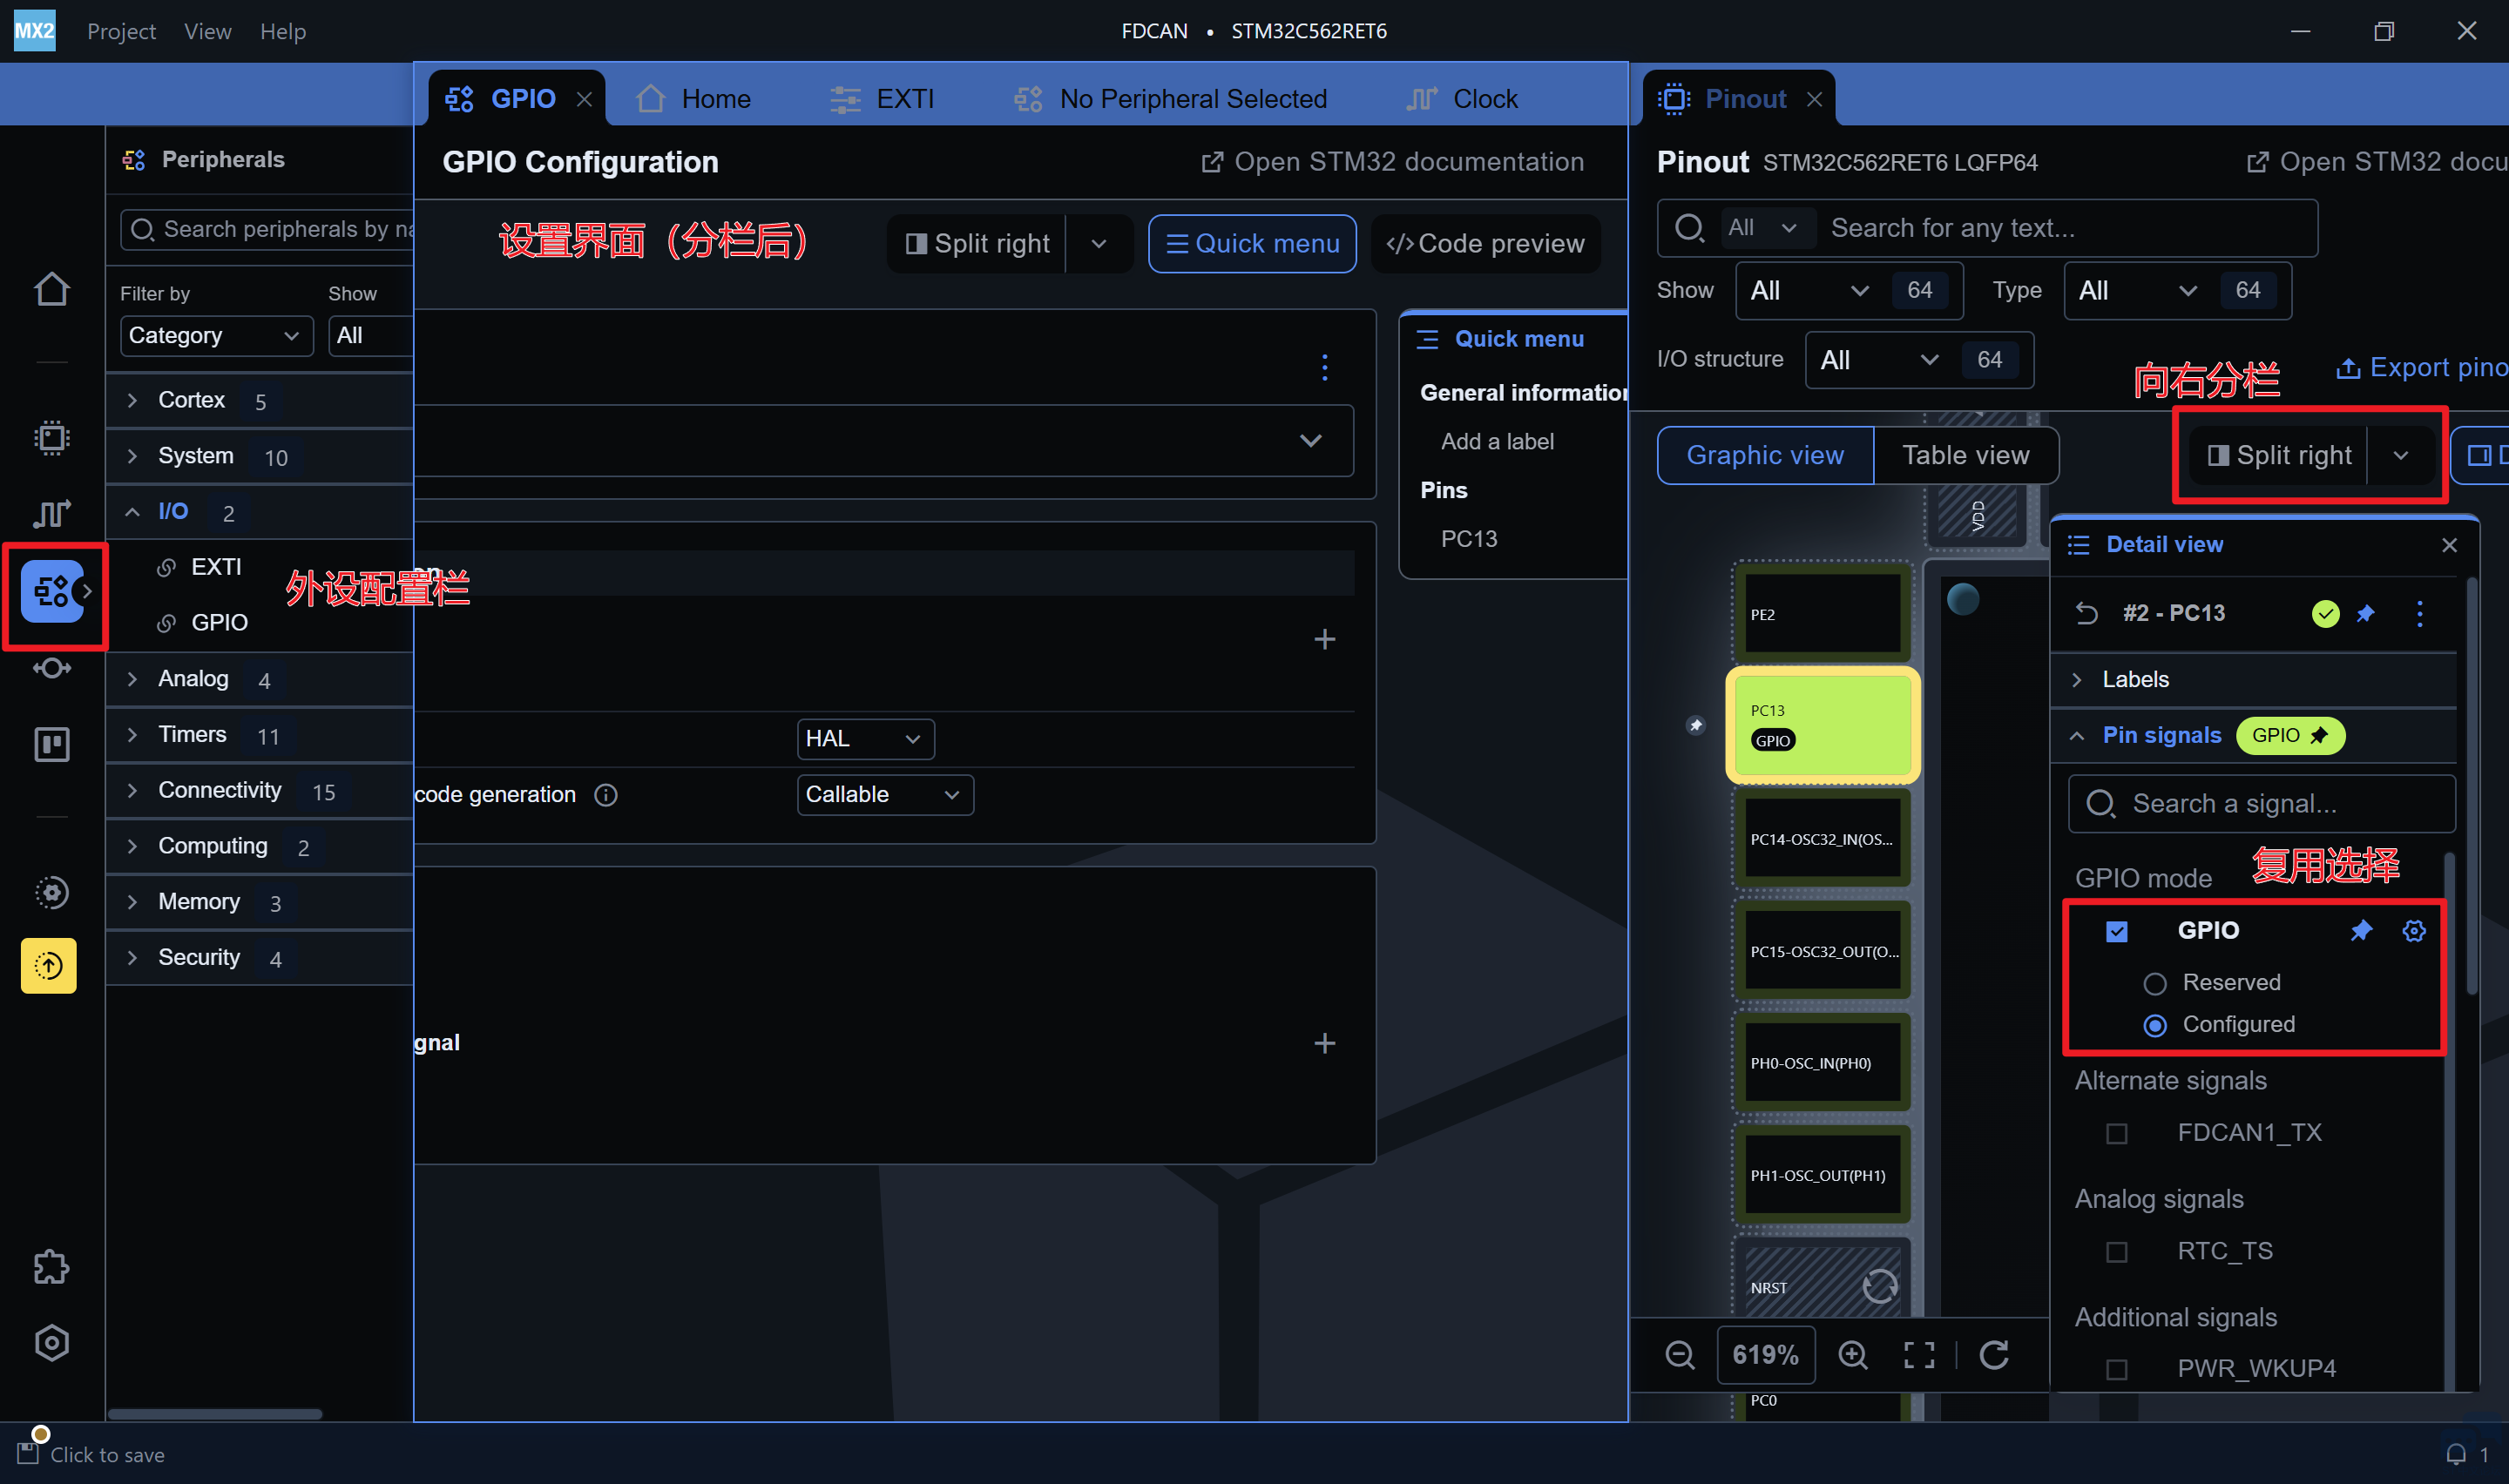Click the horizontal scrollbar in Peripherals panel
This screenshot has height=1484, width=2509.
[x=215, y=1414]
